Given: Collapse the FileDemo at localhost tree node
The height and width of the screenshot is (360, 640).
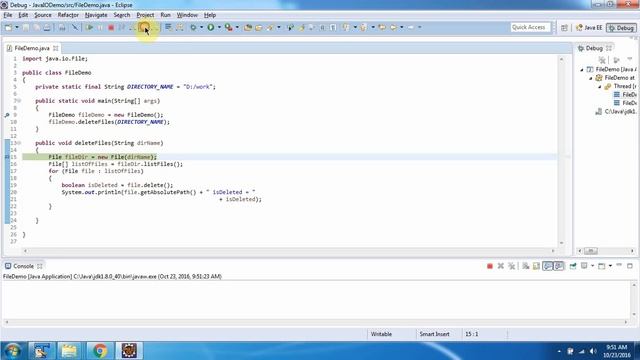Looking at the screenshot, I should pyautogui.click(x=591, y=78).
